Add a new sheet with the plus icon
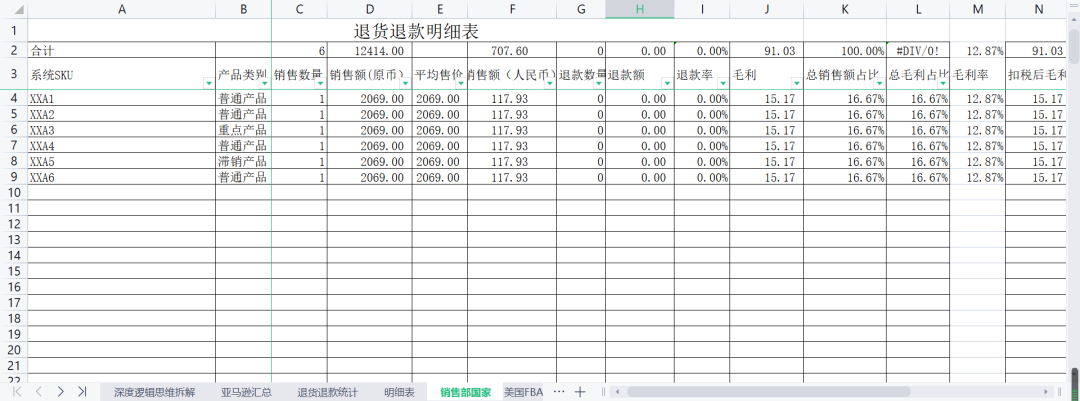The image size is (1080, 401). pyautogui.click(x=580, y=391)
